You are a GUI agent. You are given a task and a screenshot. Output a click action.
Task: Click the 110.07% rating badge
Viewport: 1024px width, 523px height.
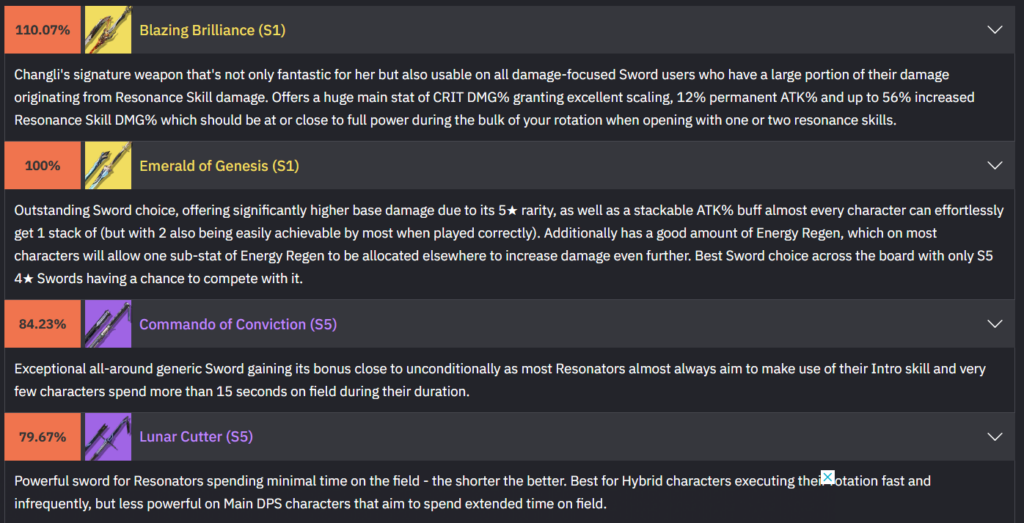click(x=43, y=30)
